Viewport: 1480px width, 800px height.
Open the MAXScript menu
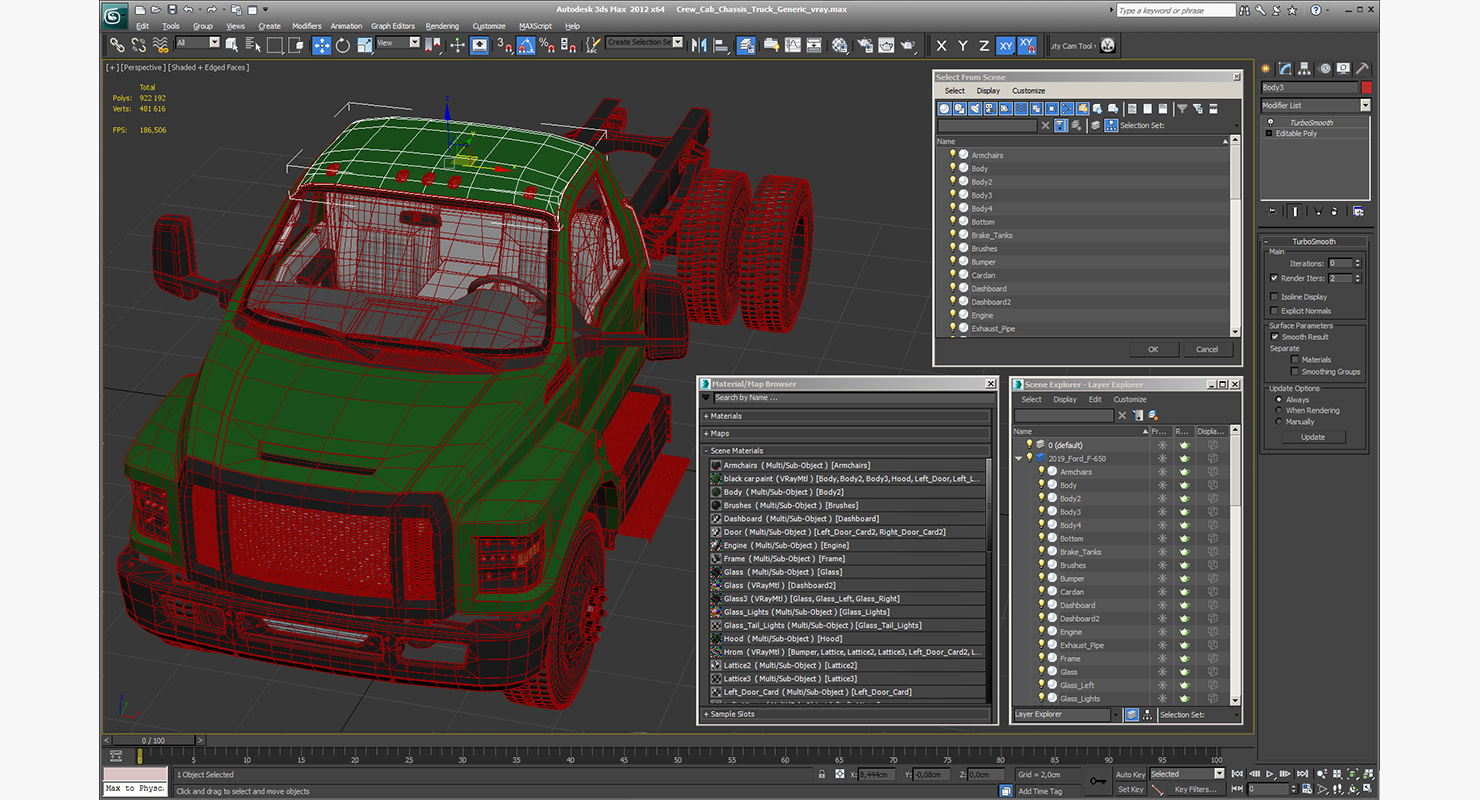pyautogui.click(x=535, y=26)
